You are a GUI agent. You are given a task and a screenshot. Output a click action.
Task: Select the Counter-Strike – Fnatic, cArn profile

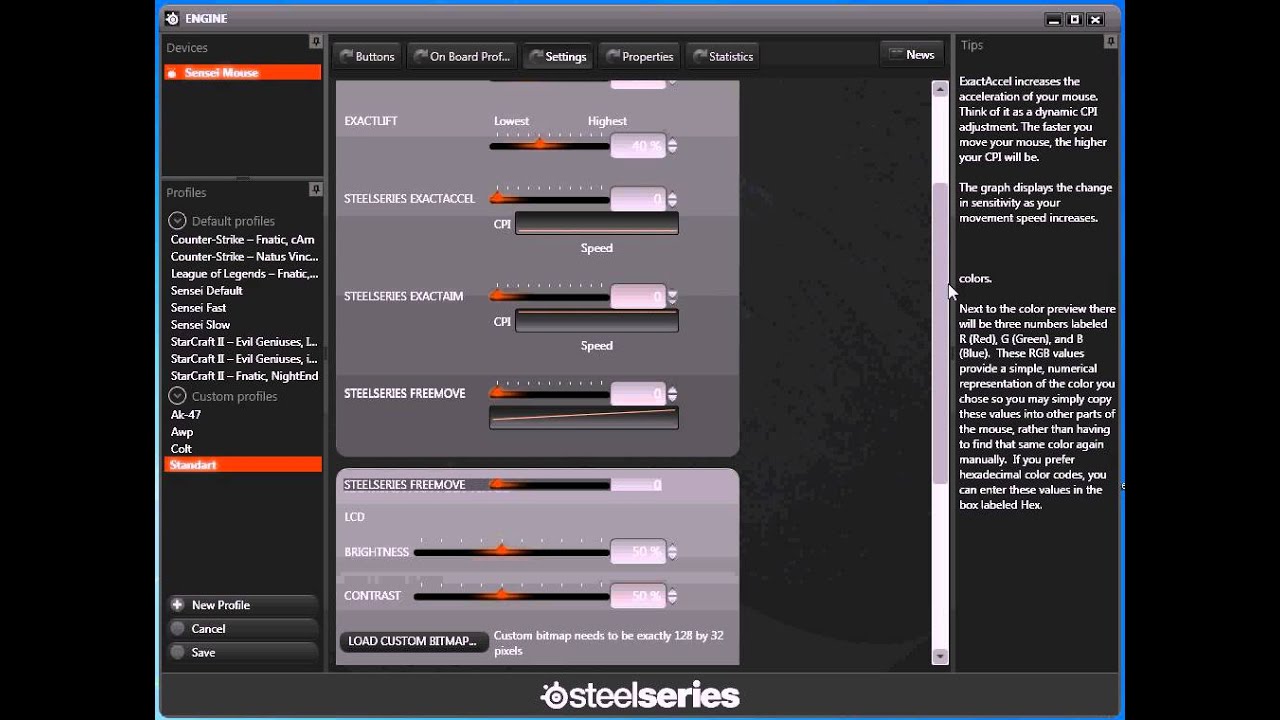pyautogui.click(x=243, y=240)
